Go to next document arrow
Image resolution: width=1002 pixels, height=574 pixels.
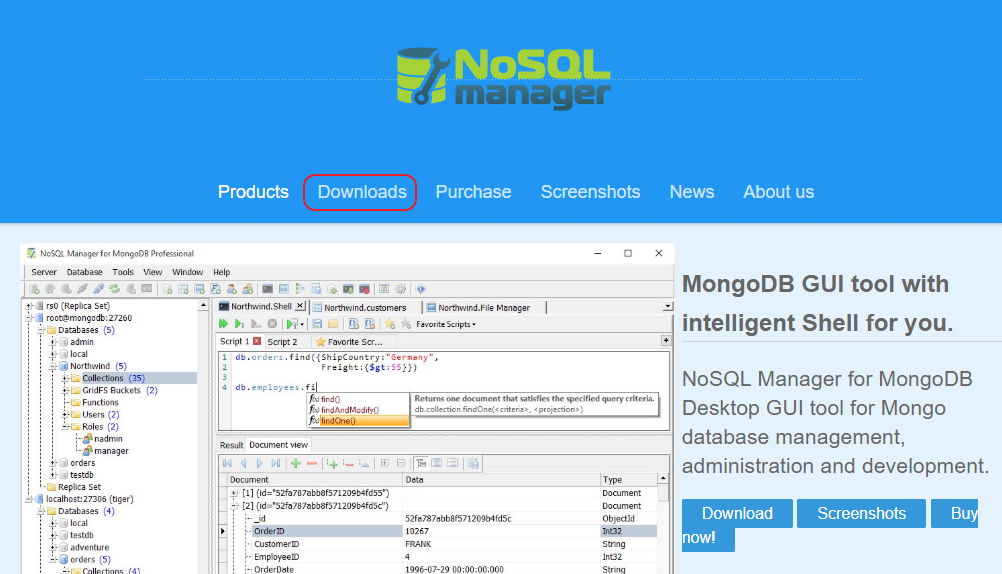point(259,463)
